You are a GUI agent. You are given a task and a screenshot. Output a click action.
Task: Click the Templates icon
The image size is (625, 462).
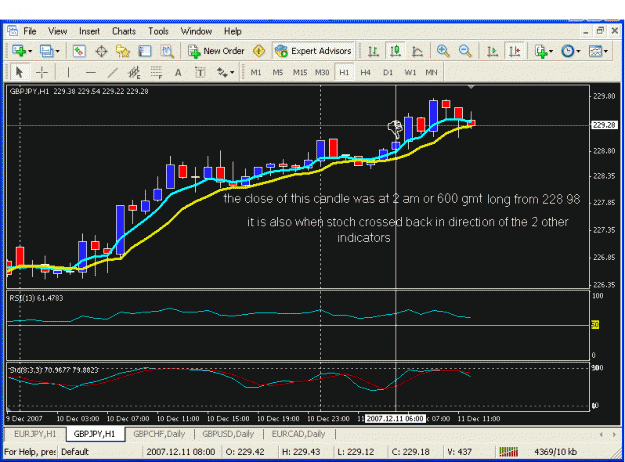click(x=596, y=51)
